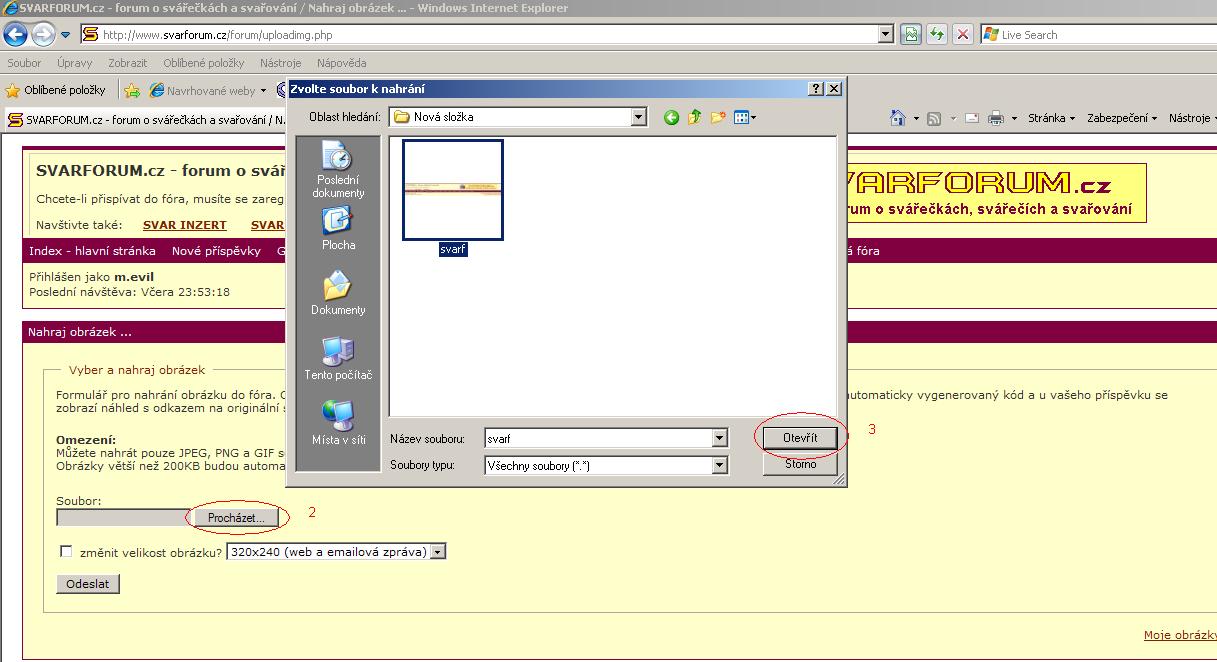Click the svarforum.cz address bar
This screenshot has width=1217, height=662.
[x=478, y=34]
